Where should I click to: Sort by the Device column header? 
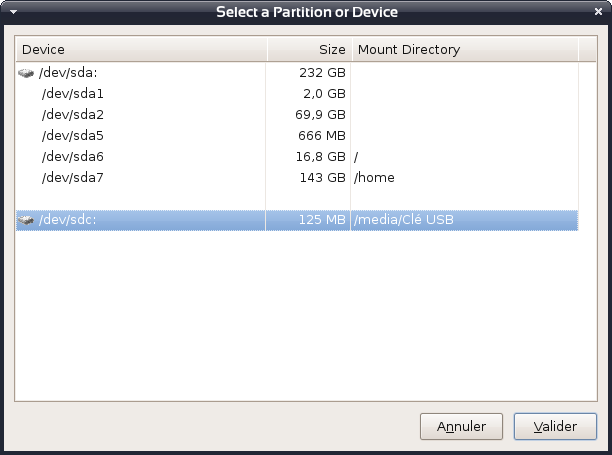[x=141, y=50]
